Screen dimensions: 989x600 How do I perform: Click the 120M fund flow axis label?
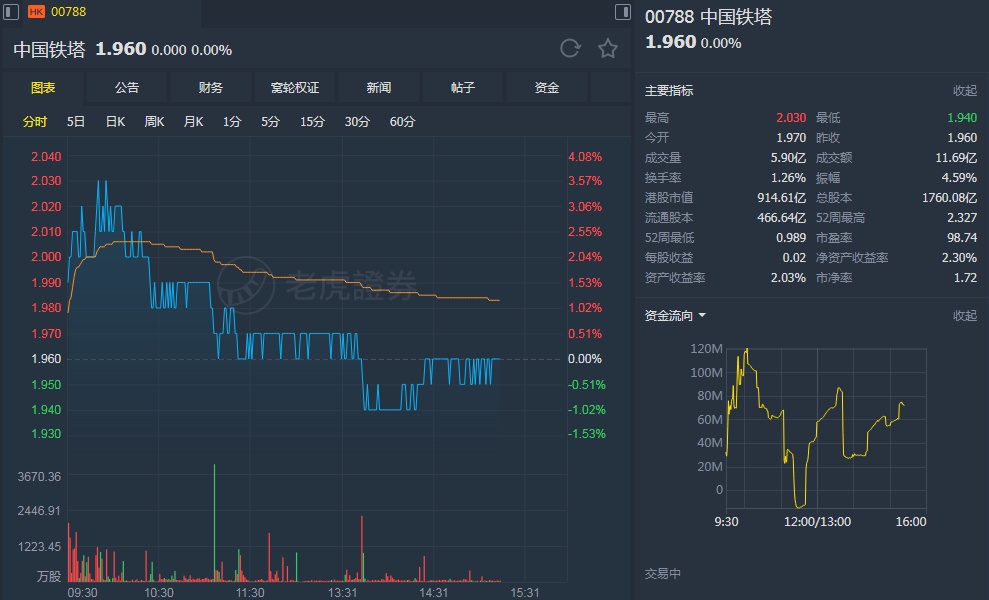click(706, 348)
